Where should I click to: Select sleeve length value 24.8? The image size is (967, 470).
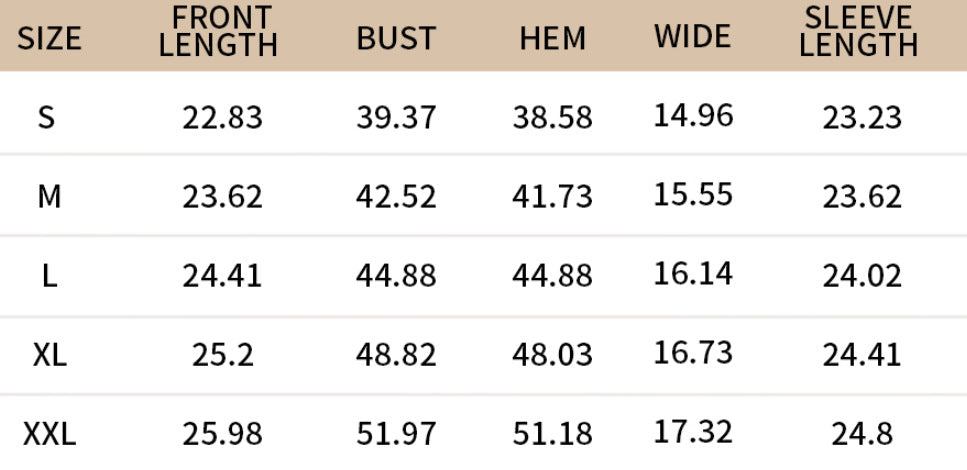(862, 434)
